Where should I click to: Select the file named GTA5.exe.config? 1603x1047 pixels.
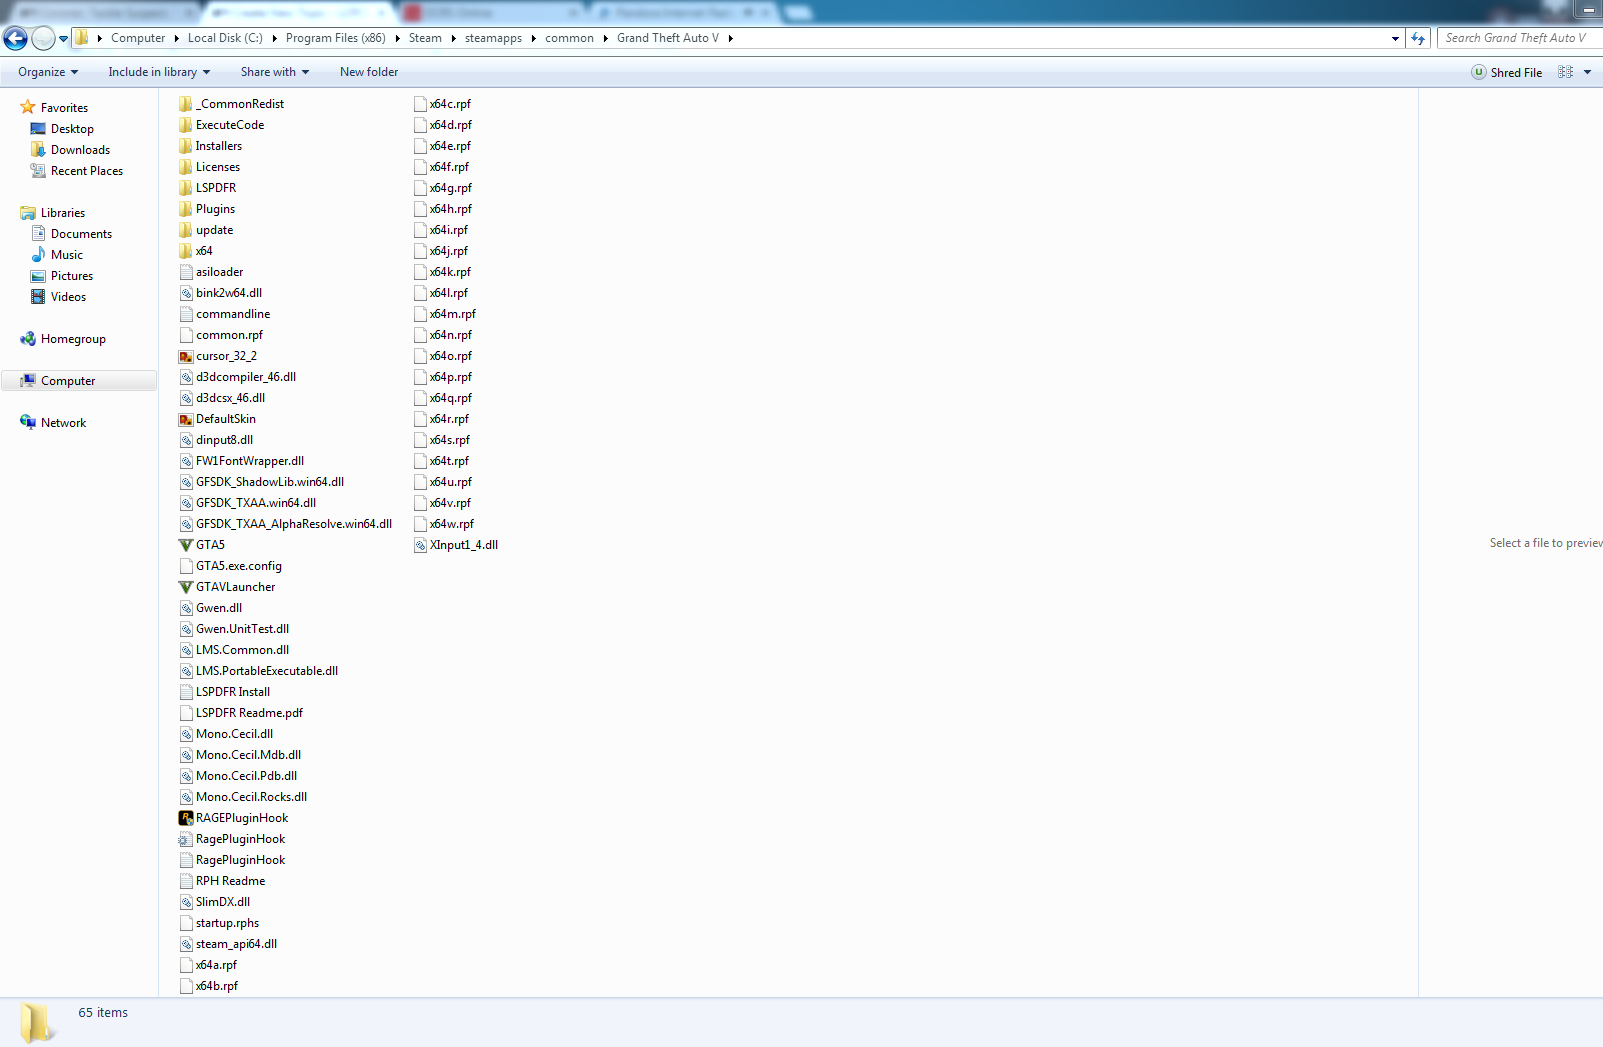(239, 566)
